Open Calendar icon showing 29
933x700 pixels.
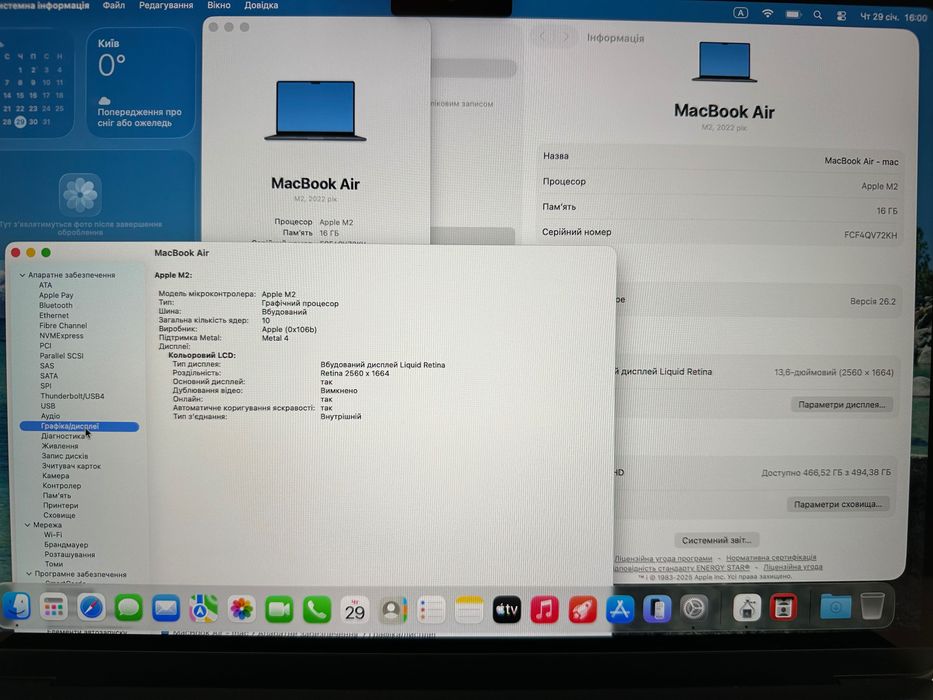[355, 610]
